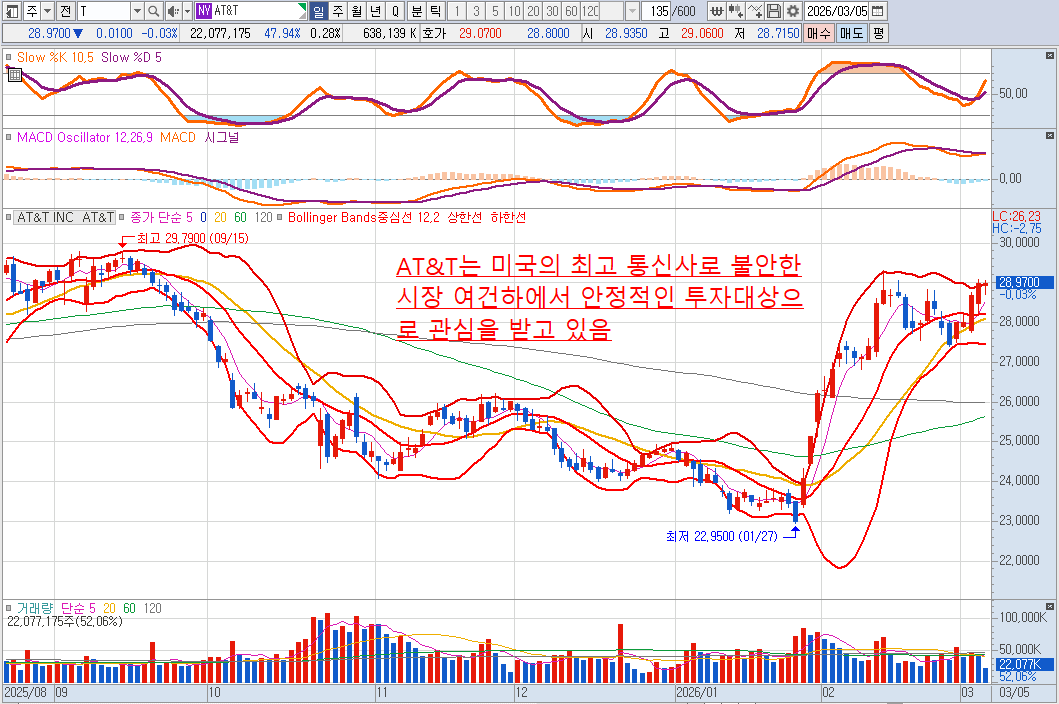
Task: Open the 주 market type dropdown arrow
Action: click(x=47, y=11)
